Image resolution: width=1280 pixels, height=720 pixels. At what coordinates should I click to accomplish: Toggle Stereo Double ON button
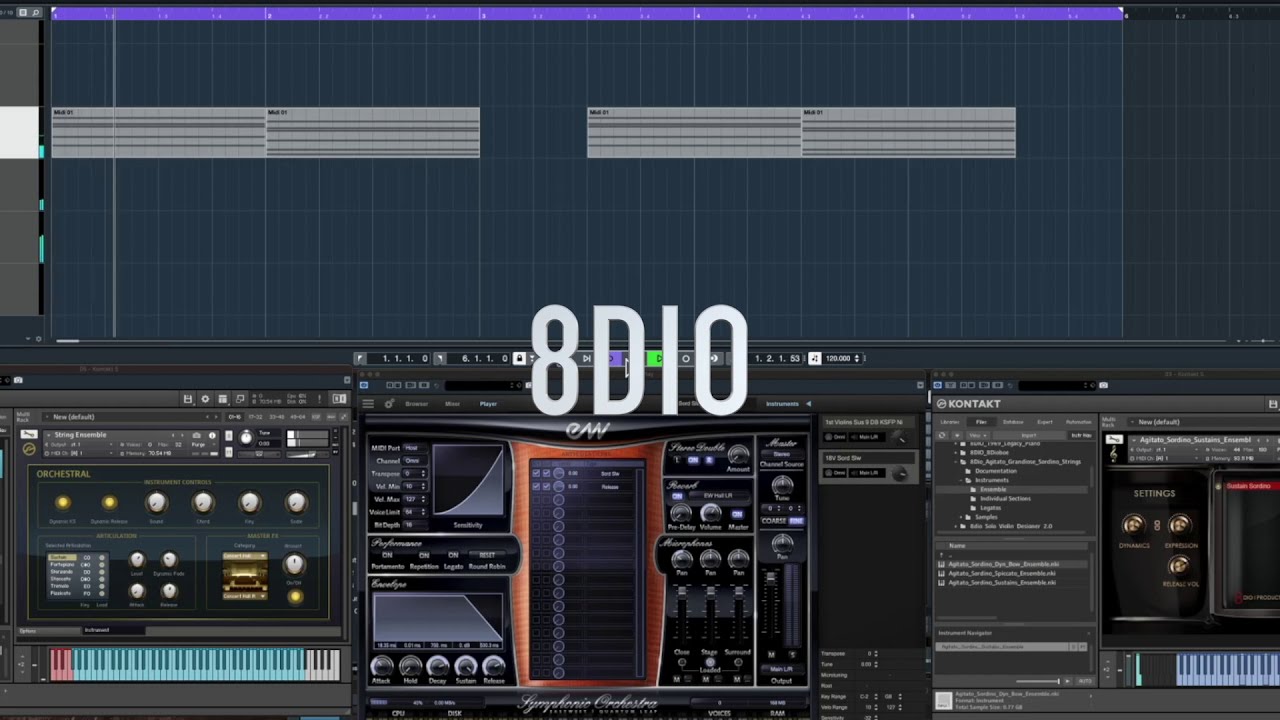(693, 460)
